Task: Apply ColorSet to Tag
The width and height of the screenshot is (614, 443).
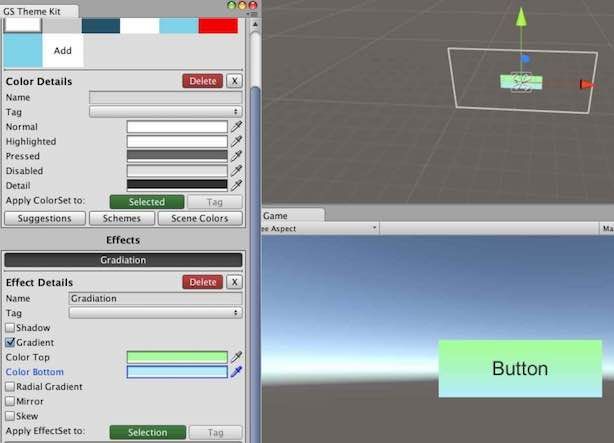Action: pos(215,202)
